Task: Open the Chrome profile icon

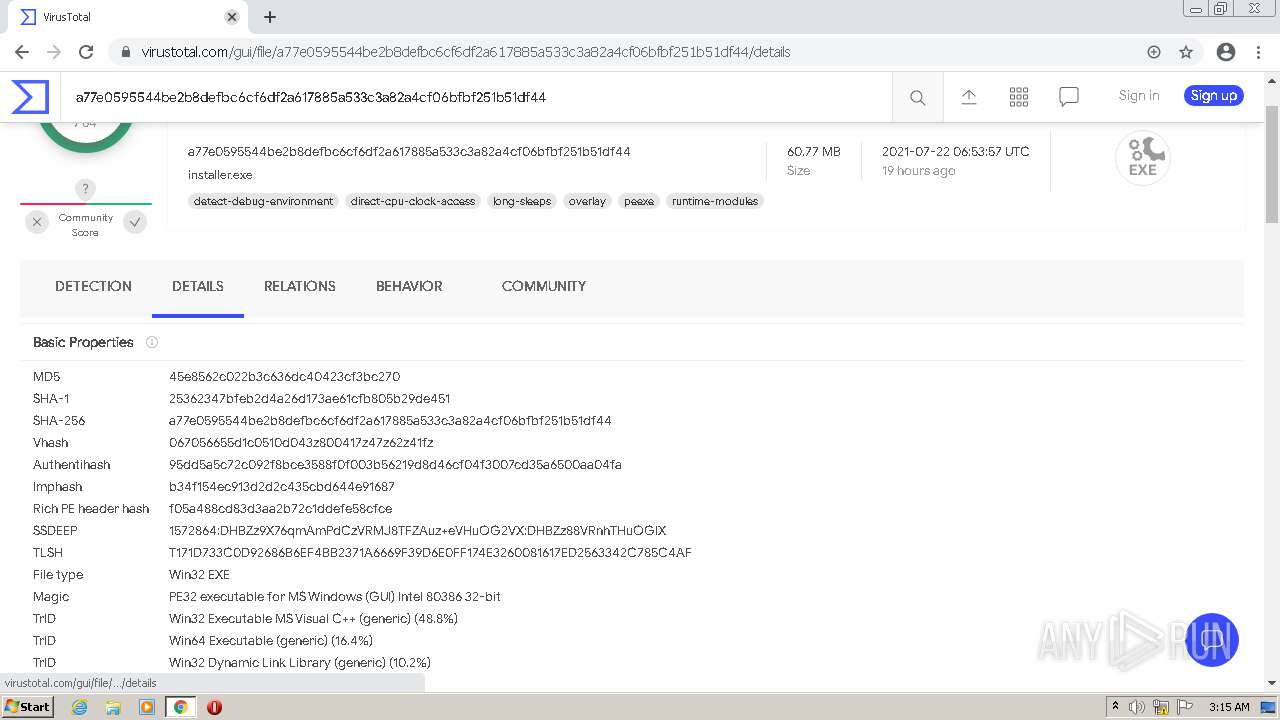Action: tap(1226, 52)
